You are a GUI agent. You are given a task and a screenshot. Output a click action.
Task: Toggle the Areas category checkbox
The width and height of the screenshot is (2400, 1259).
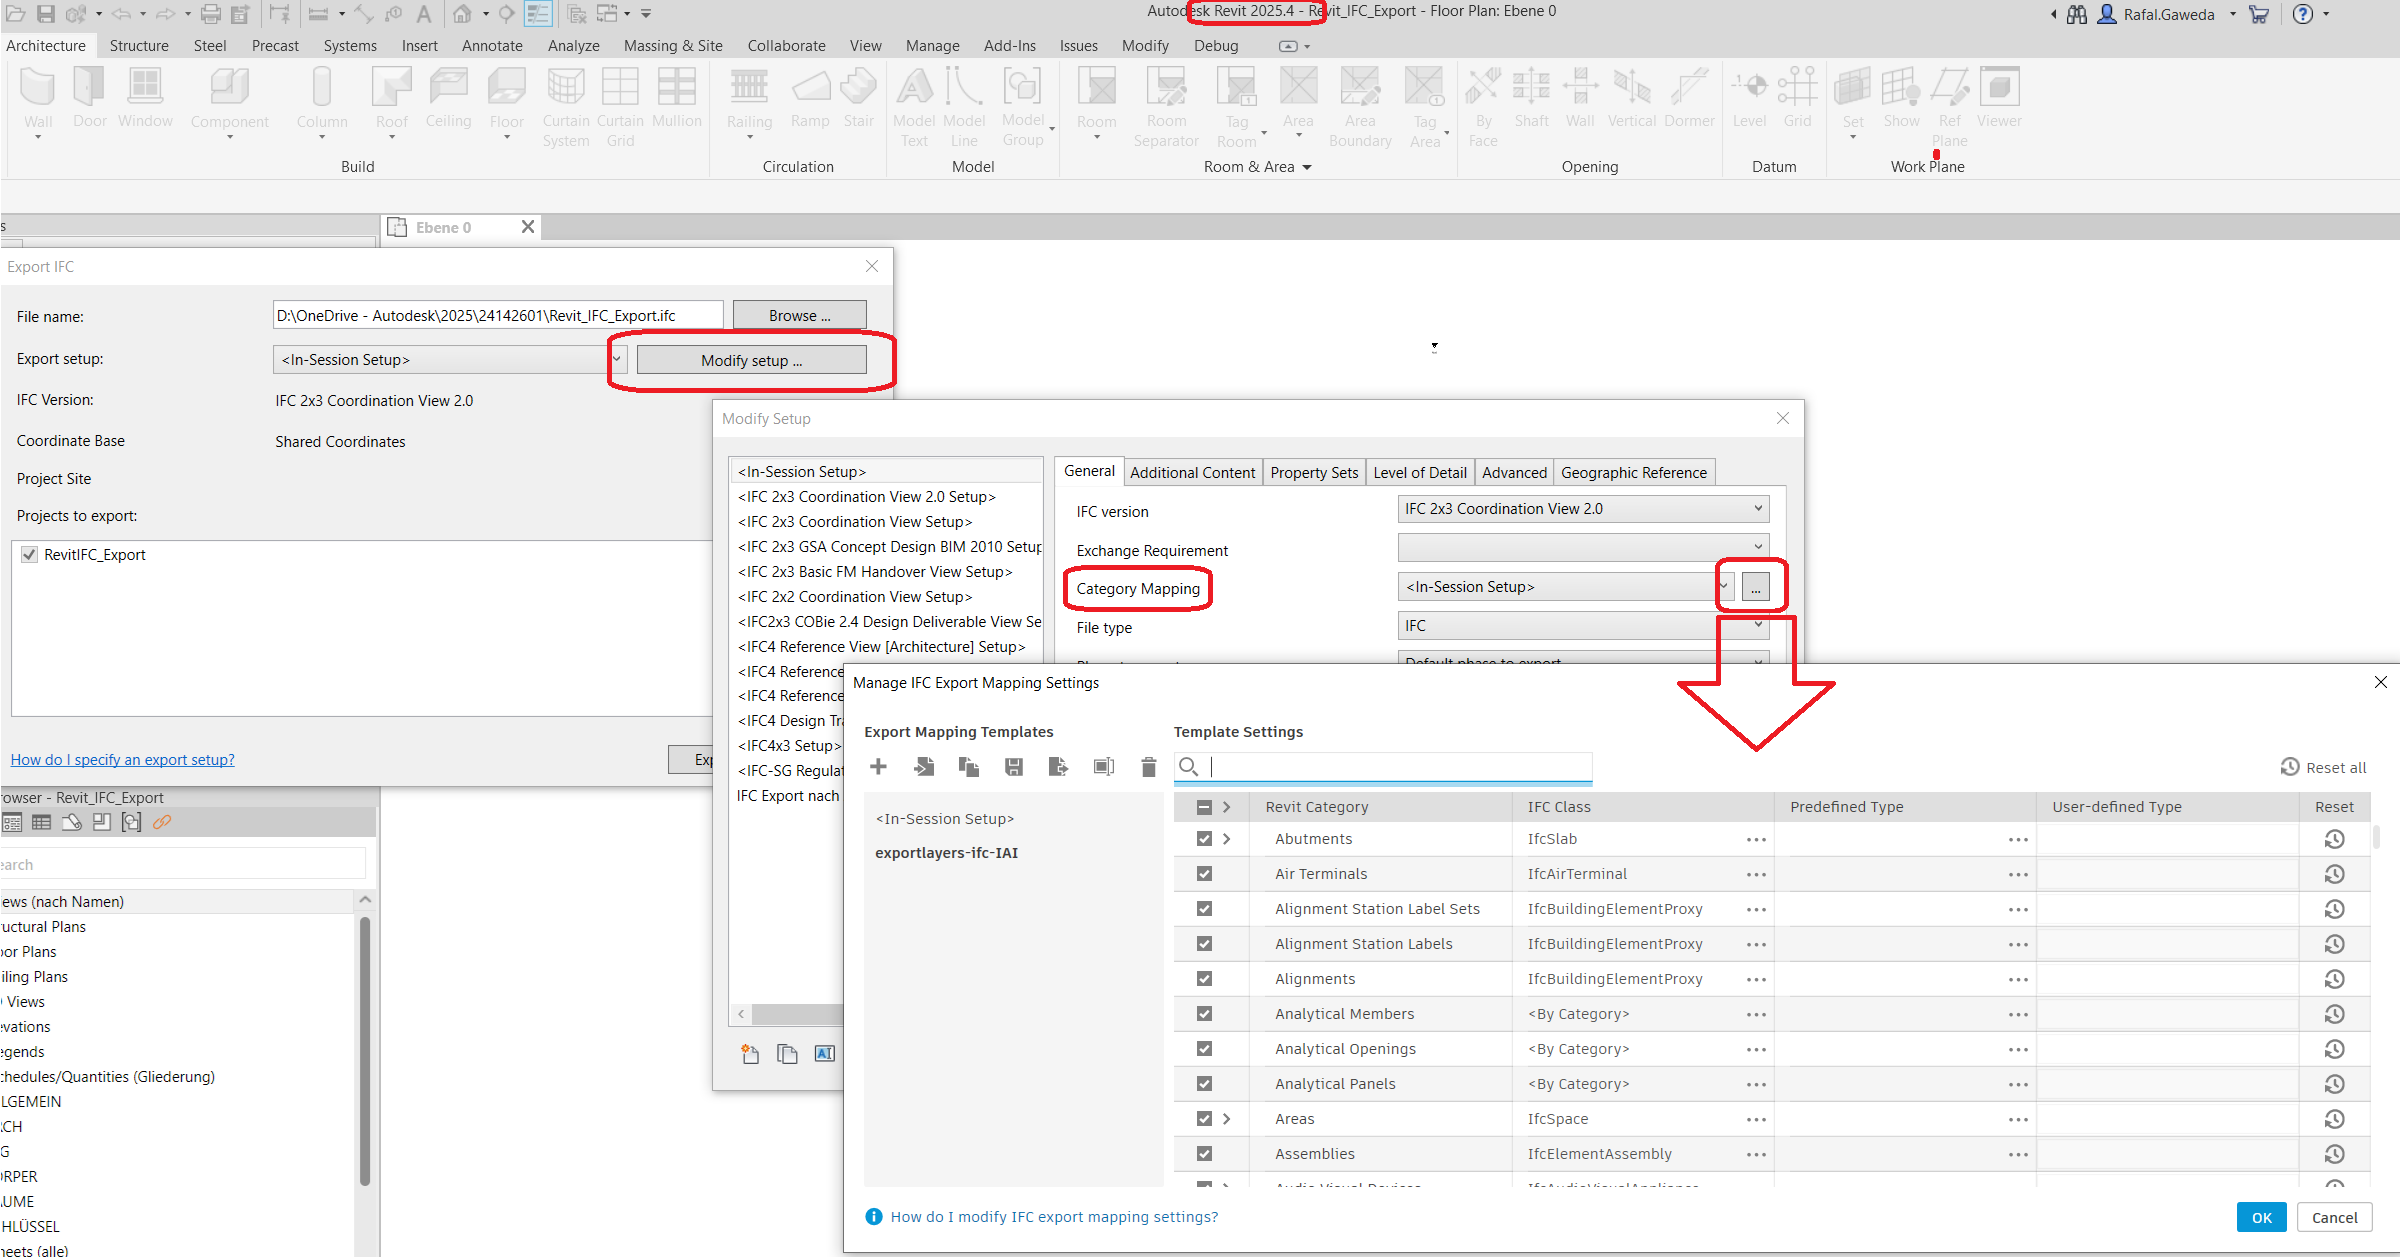tap(1204, 1119)
